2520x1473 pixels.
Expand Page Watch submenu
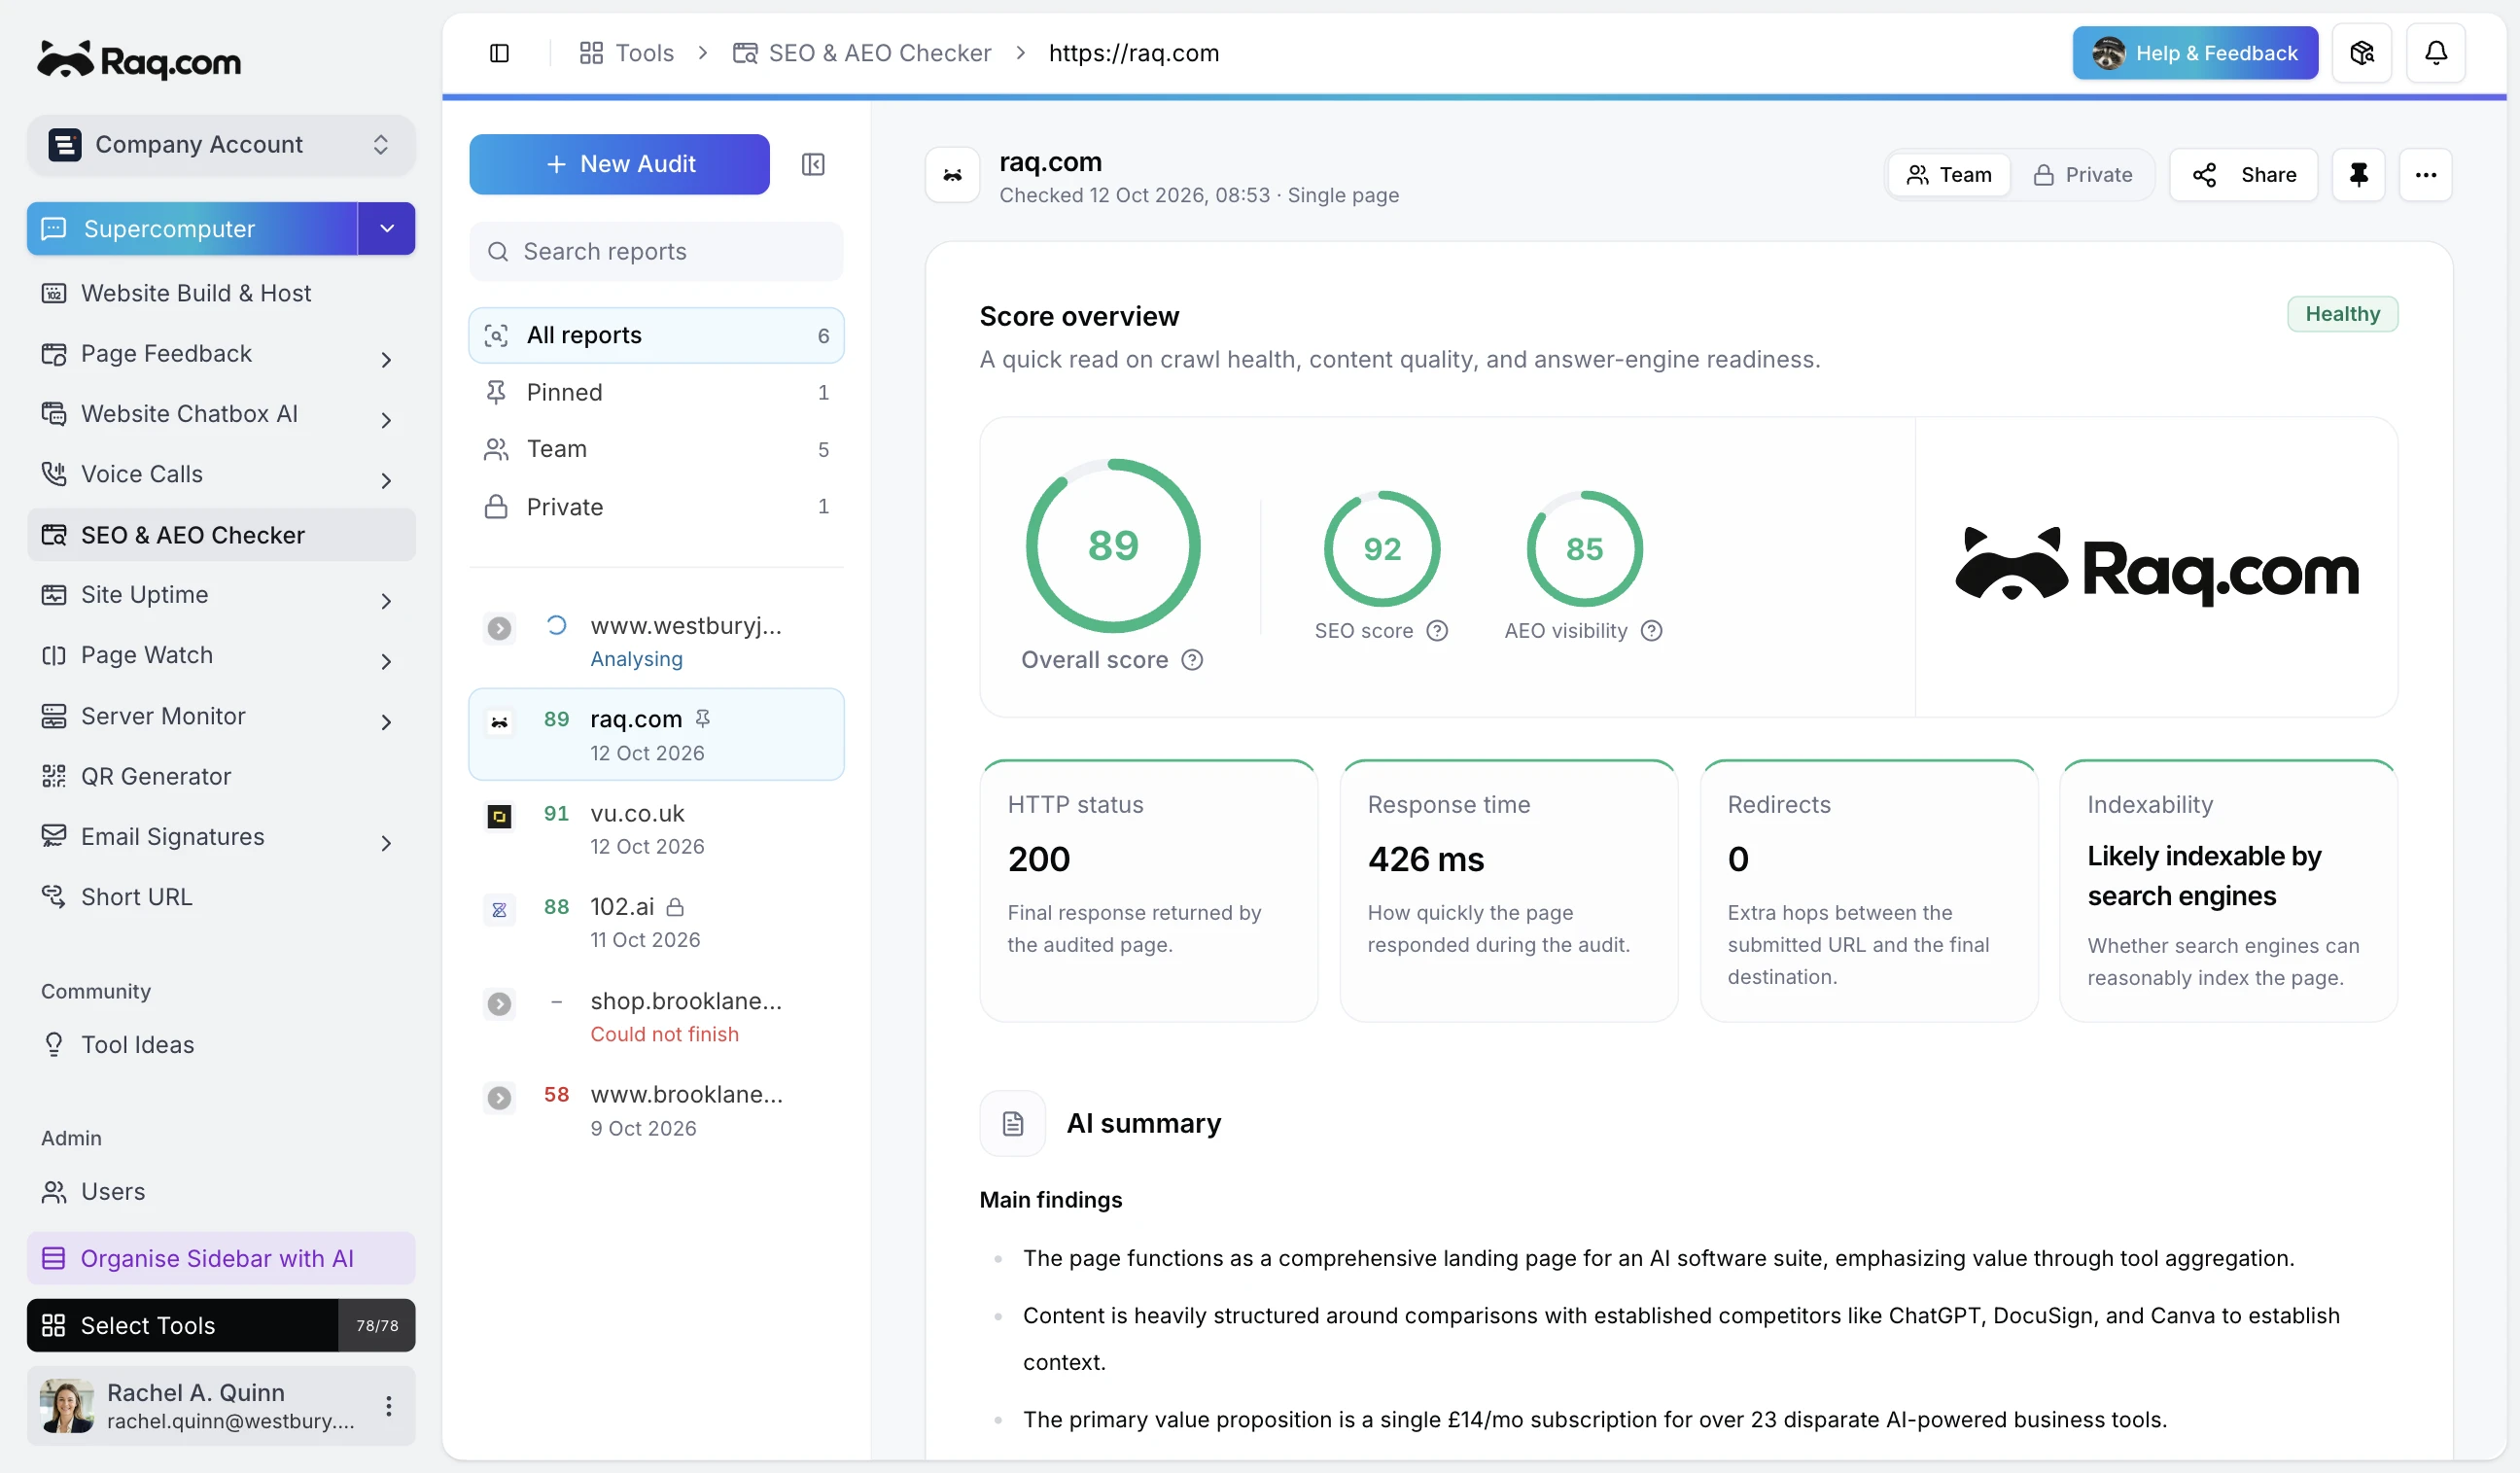click(x=386, y=662)
